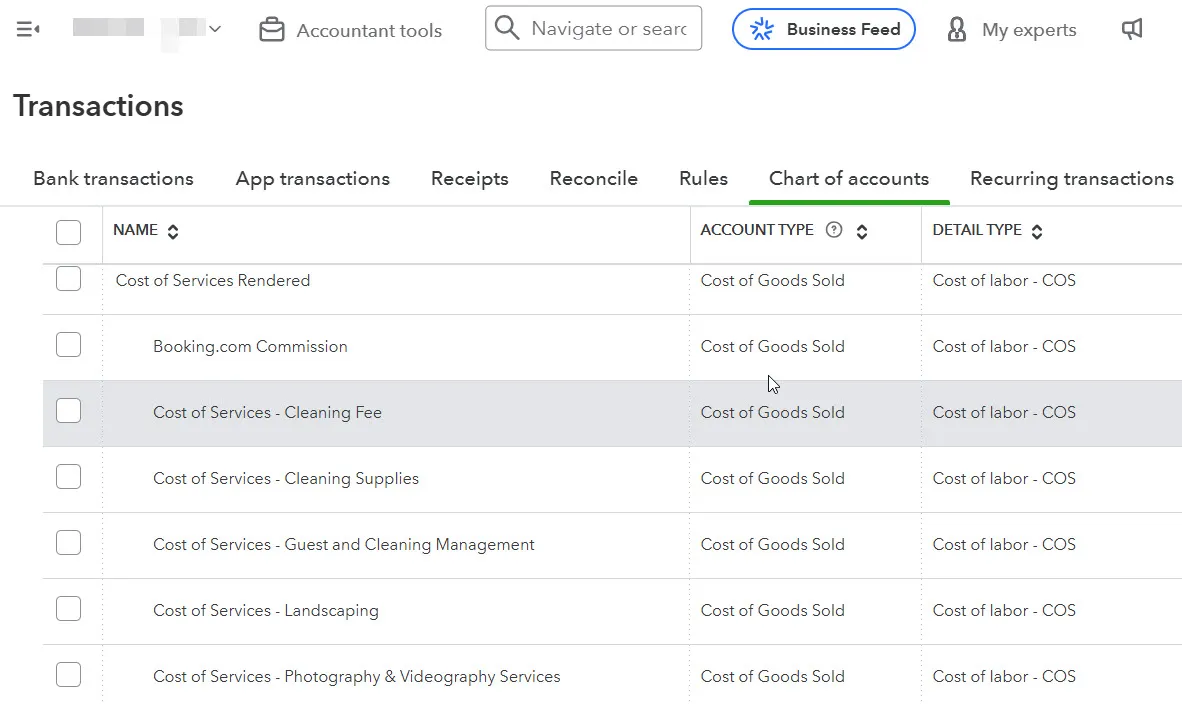This screenshot has width=1182, height=705.
Task: Click the My experts person icon
Action: click(957, 30)
